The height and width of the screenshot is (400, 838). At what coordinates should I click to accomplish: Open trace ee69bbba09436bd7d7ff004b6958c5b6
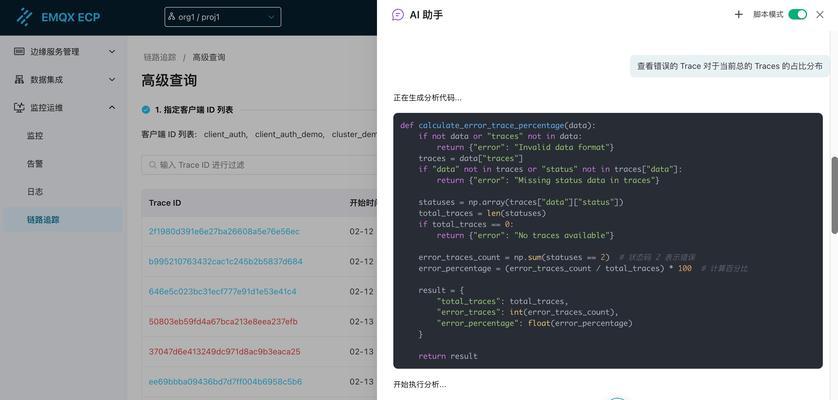pos(225,382)
